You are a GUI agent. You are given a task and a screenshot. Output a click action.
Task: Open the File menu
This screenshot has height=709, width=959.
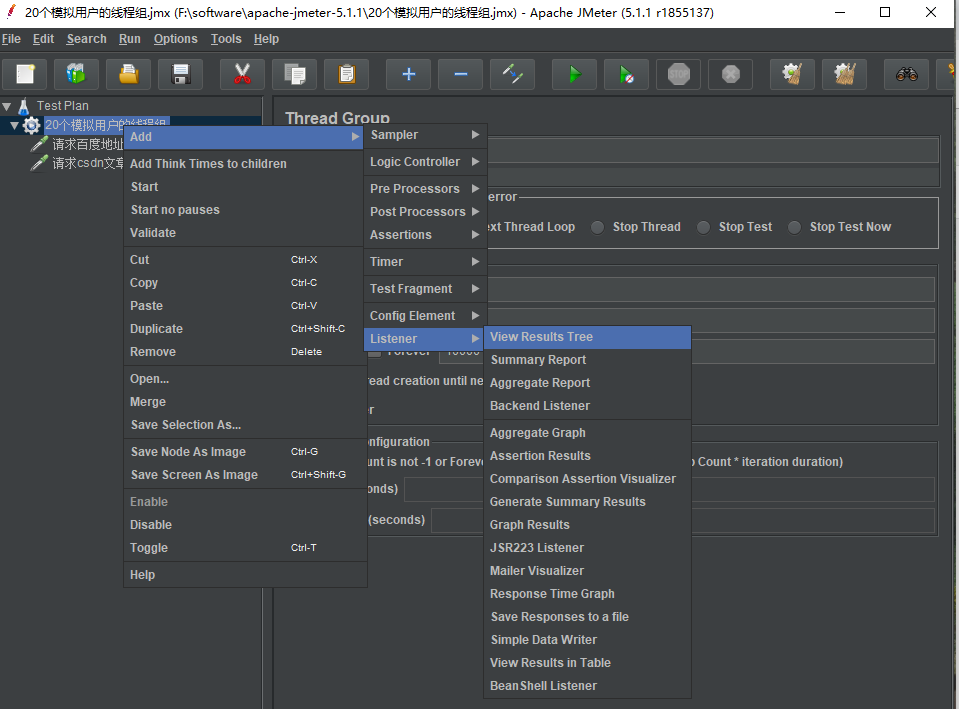pyautogui.click(x=11, y=39)
